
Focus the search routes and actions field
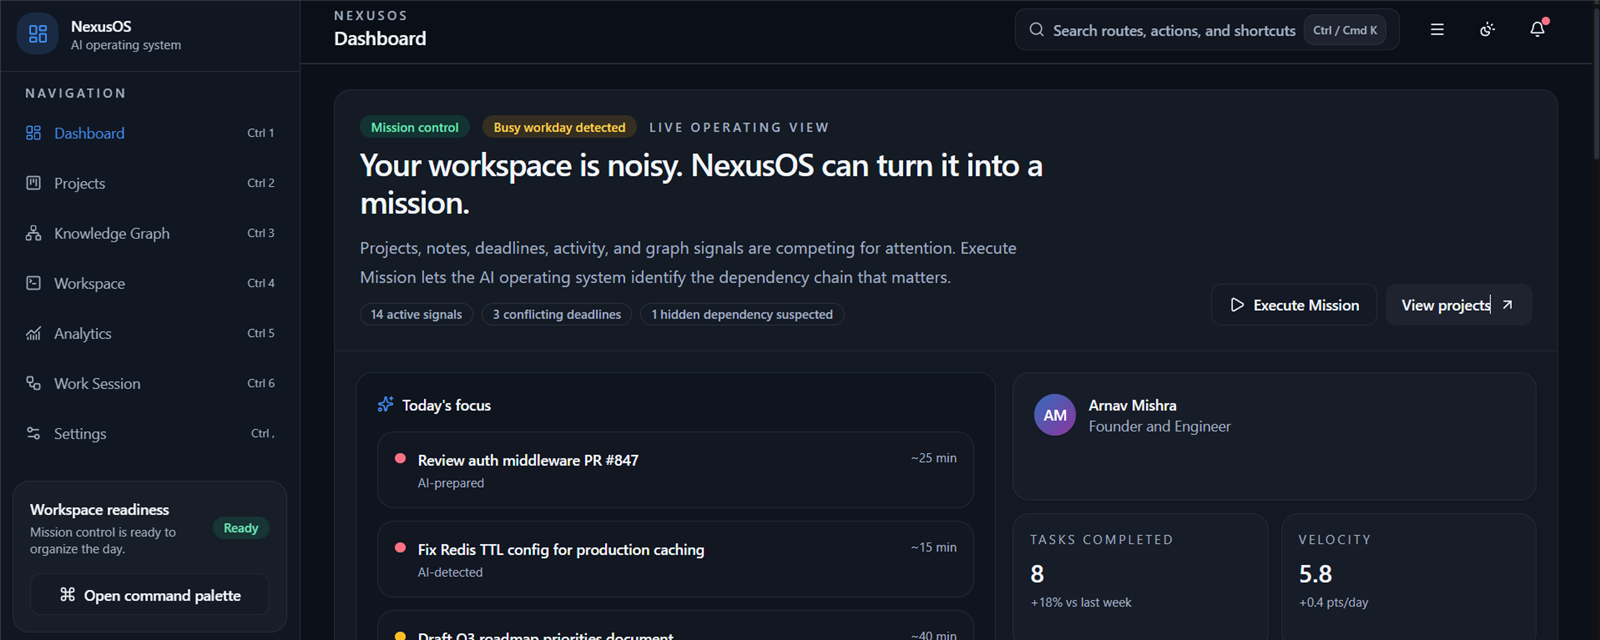click(x=1207, y=30)
